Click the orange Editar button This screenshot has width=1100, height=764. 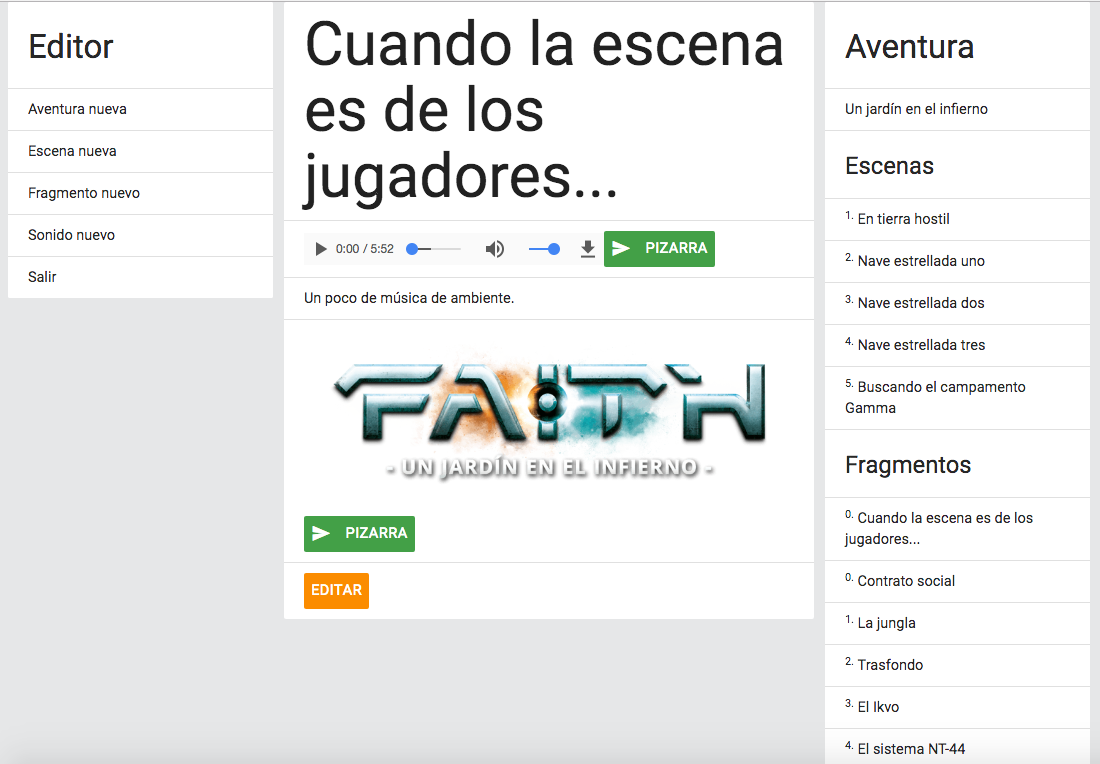tap(336, 591)
